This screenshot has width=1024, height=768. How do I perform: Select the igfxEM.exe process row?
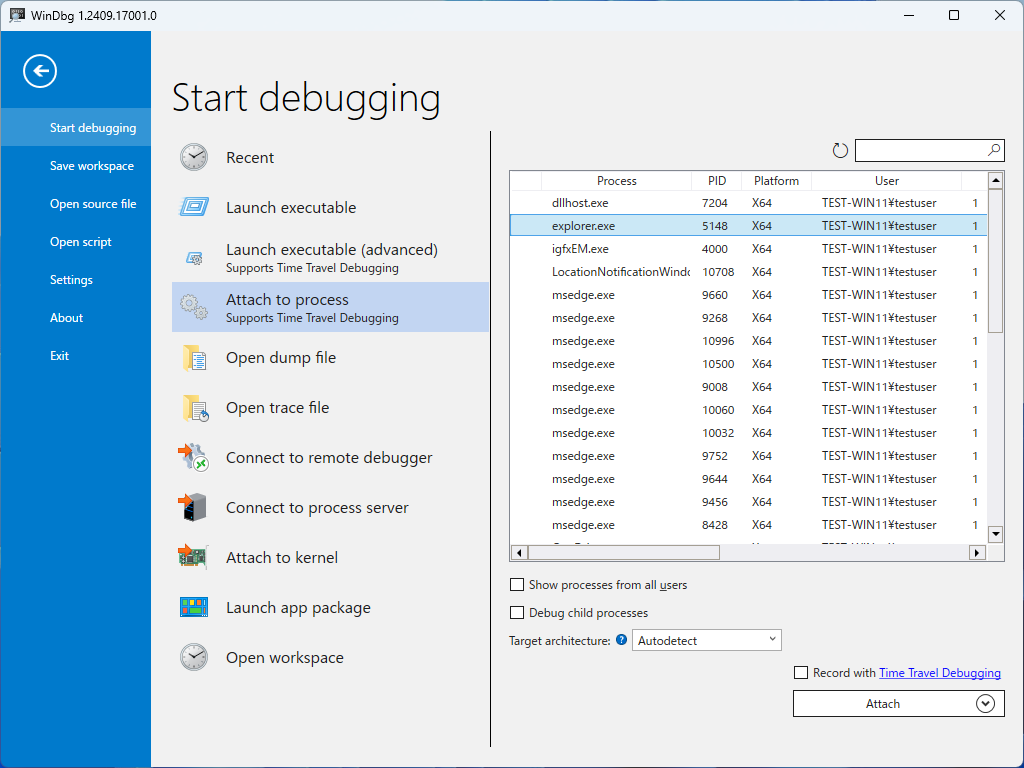[x=748, y=249]
